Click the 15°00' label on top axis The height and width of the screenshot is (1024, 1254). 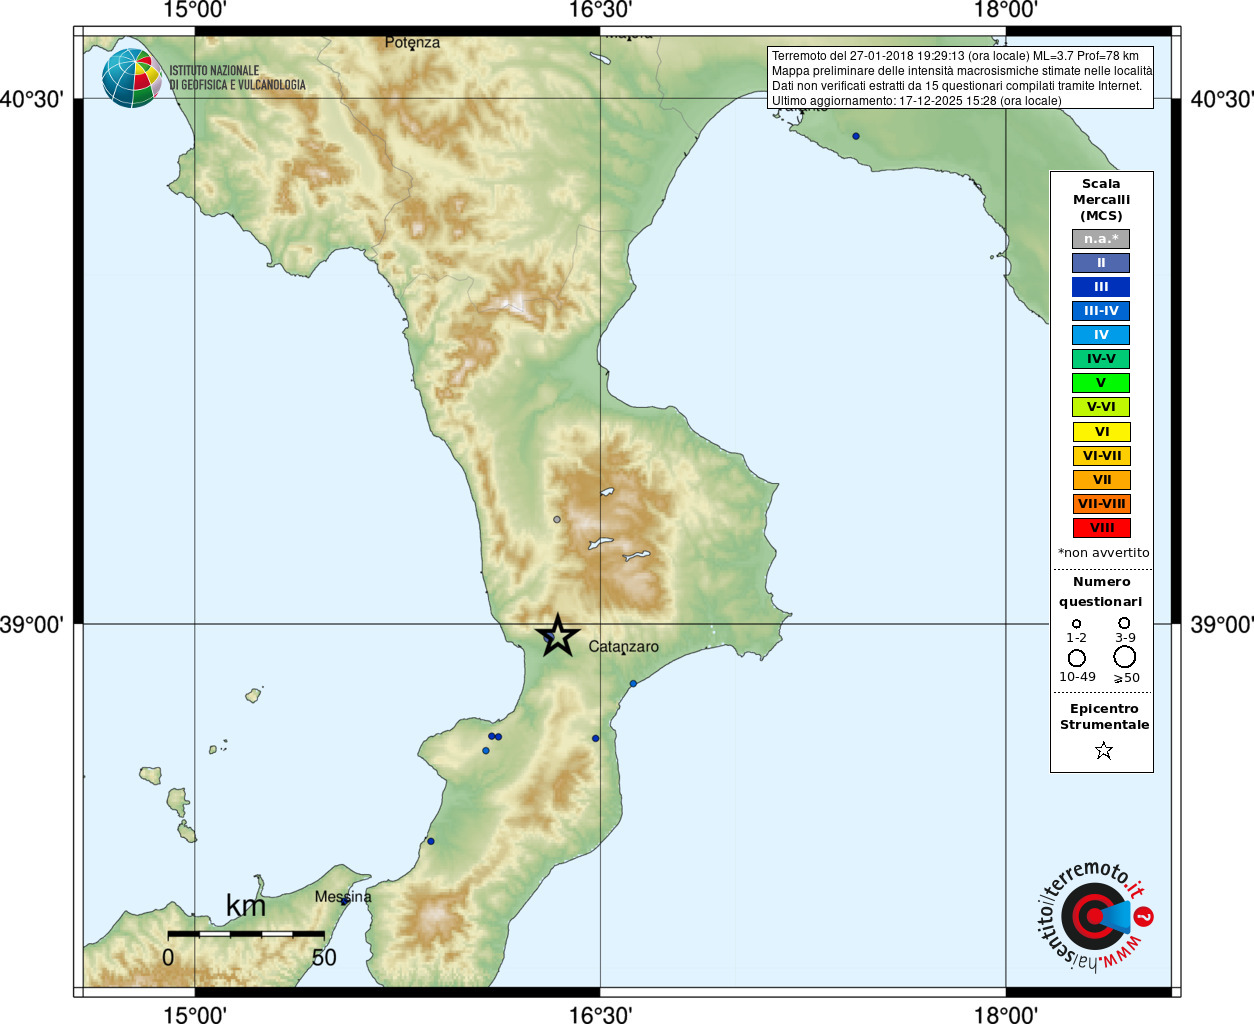[195, 10]
